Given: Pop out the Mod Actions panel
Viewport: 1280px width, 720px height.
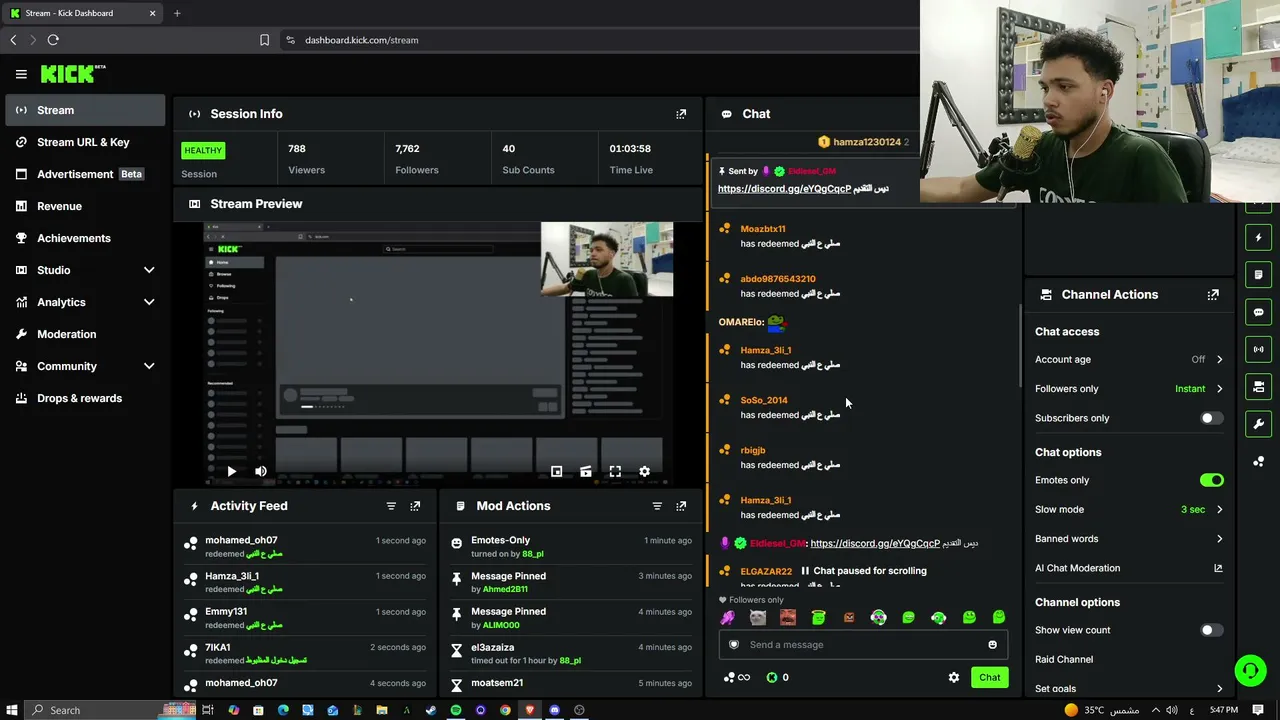Looking at the screenshot, I should [x=681, y=506].
